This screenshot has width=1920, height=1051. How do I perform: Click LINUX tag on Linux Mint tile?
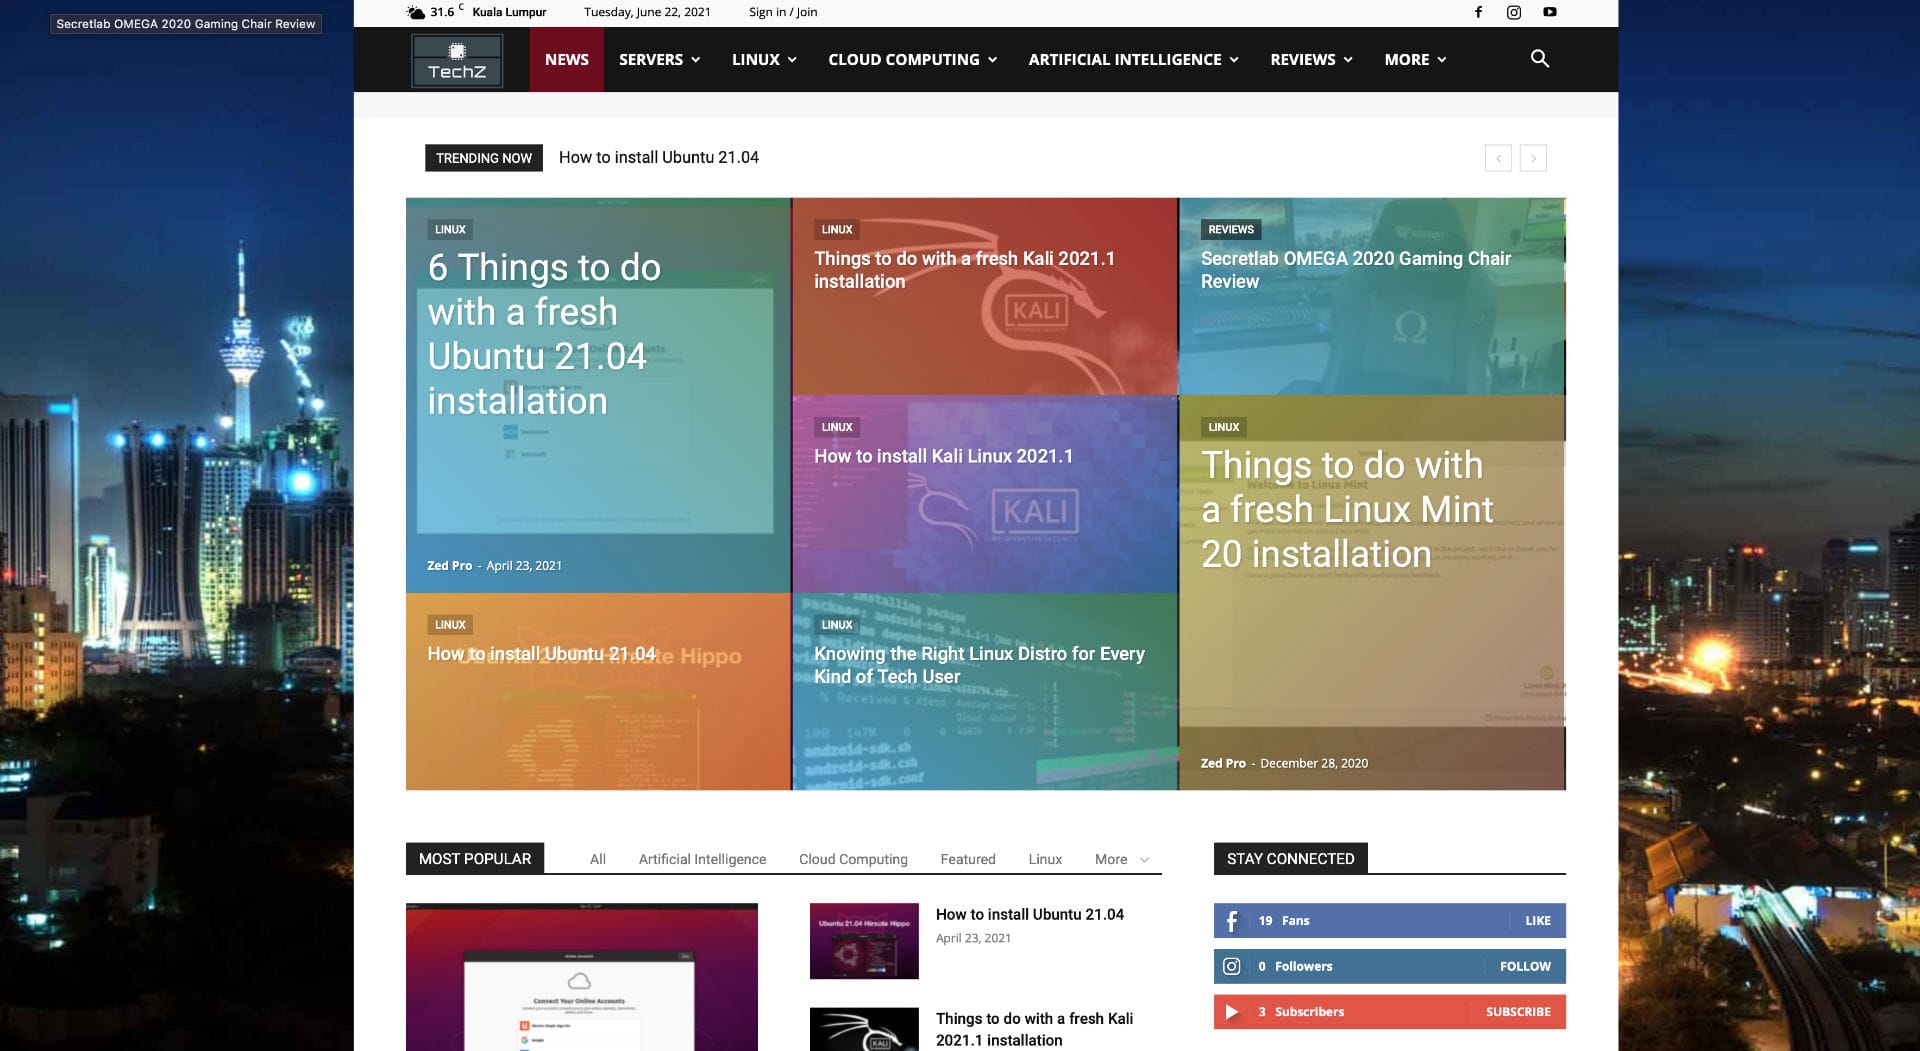(x=1223, y=427)
